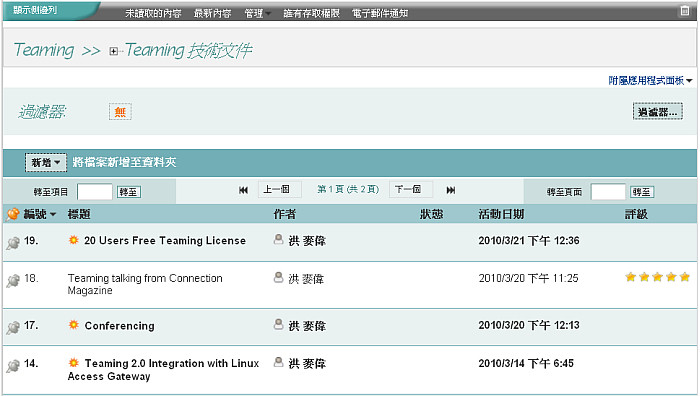Click the trash icon in top bar

pos(684,11)
